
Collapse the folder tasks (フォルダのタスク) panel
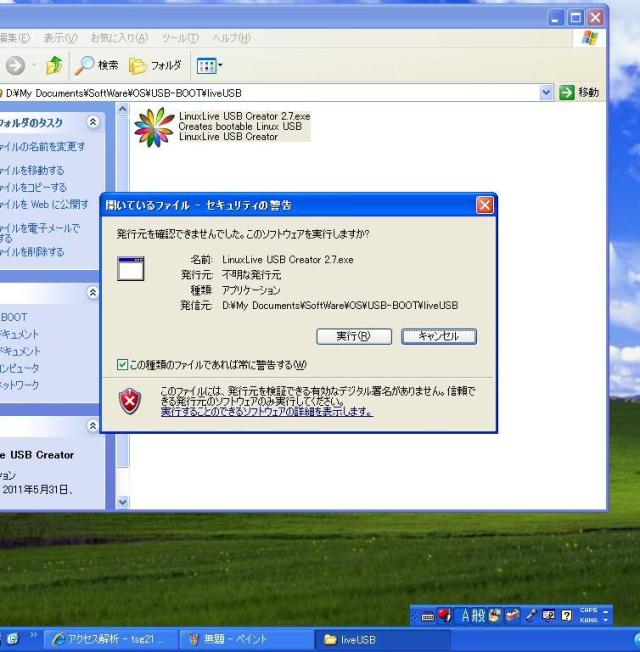[94, 122]
